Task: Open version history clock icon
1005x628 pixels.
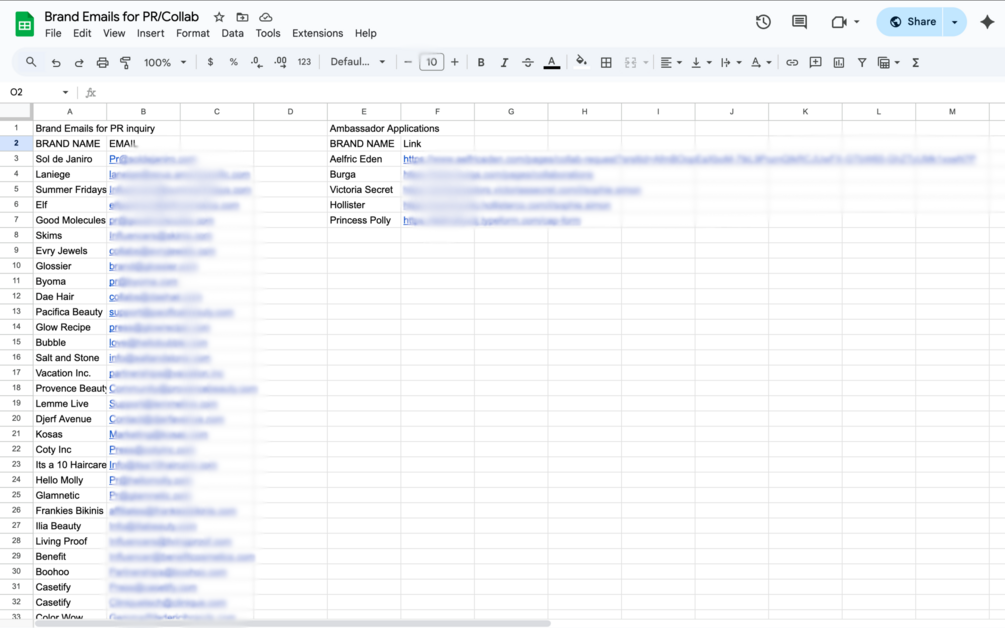Action: tap(763, 22)
